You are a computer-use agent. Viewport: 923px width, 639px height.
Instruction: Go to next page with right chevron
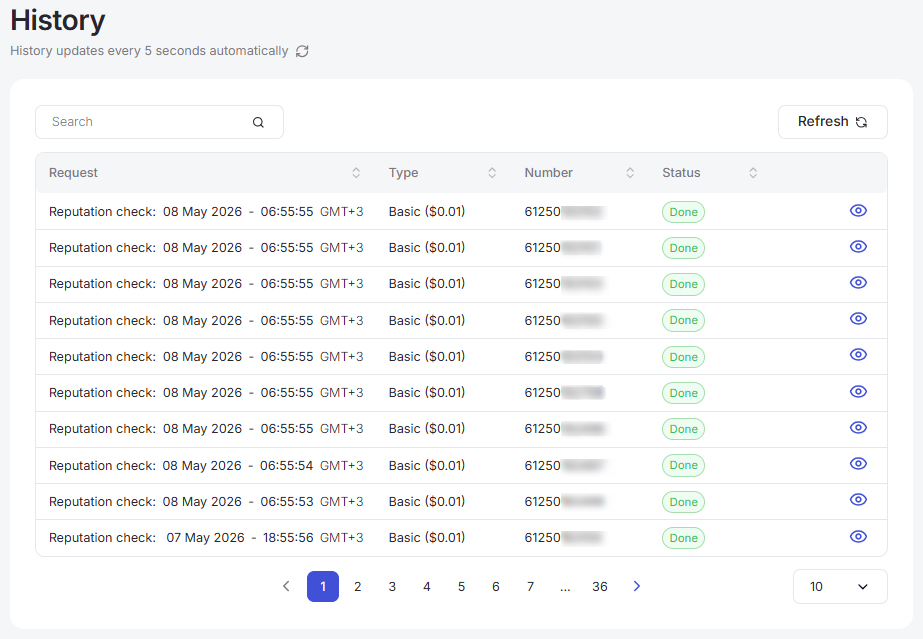click(x=636, y=586)
